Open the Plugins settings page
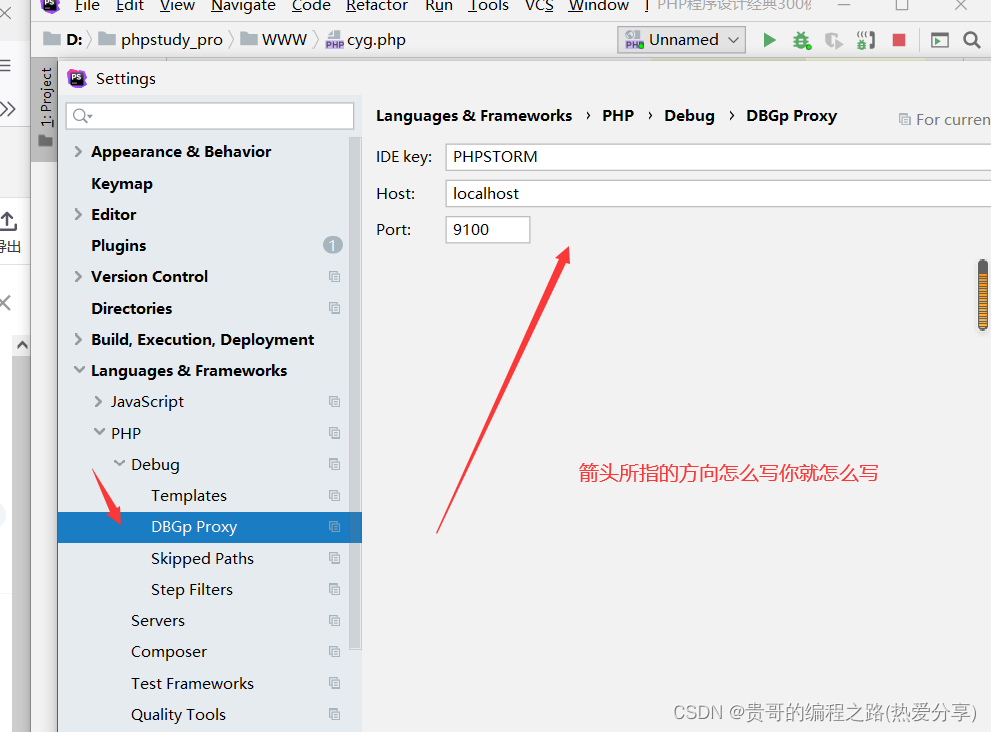Viewport: 991px width, 732px height. click(x=118, y=246)
